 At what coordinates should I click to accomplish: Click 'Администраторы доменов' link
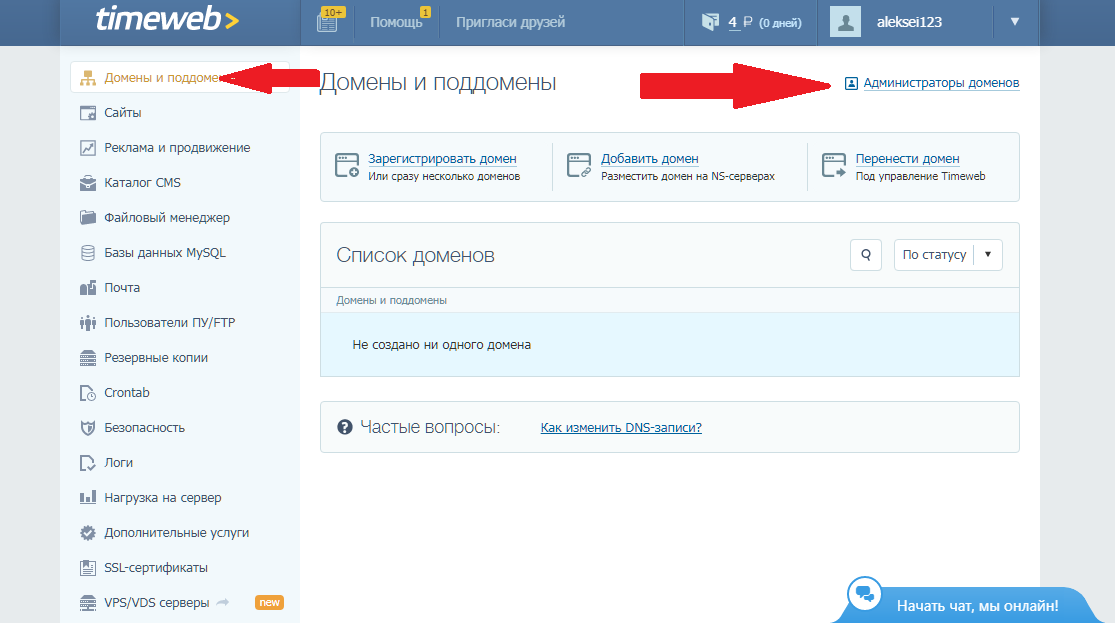[941, 83]
